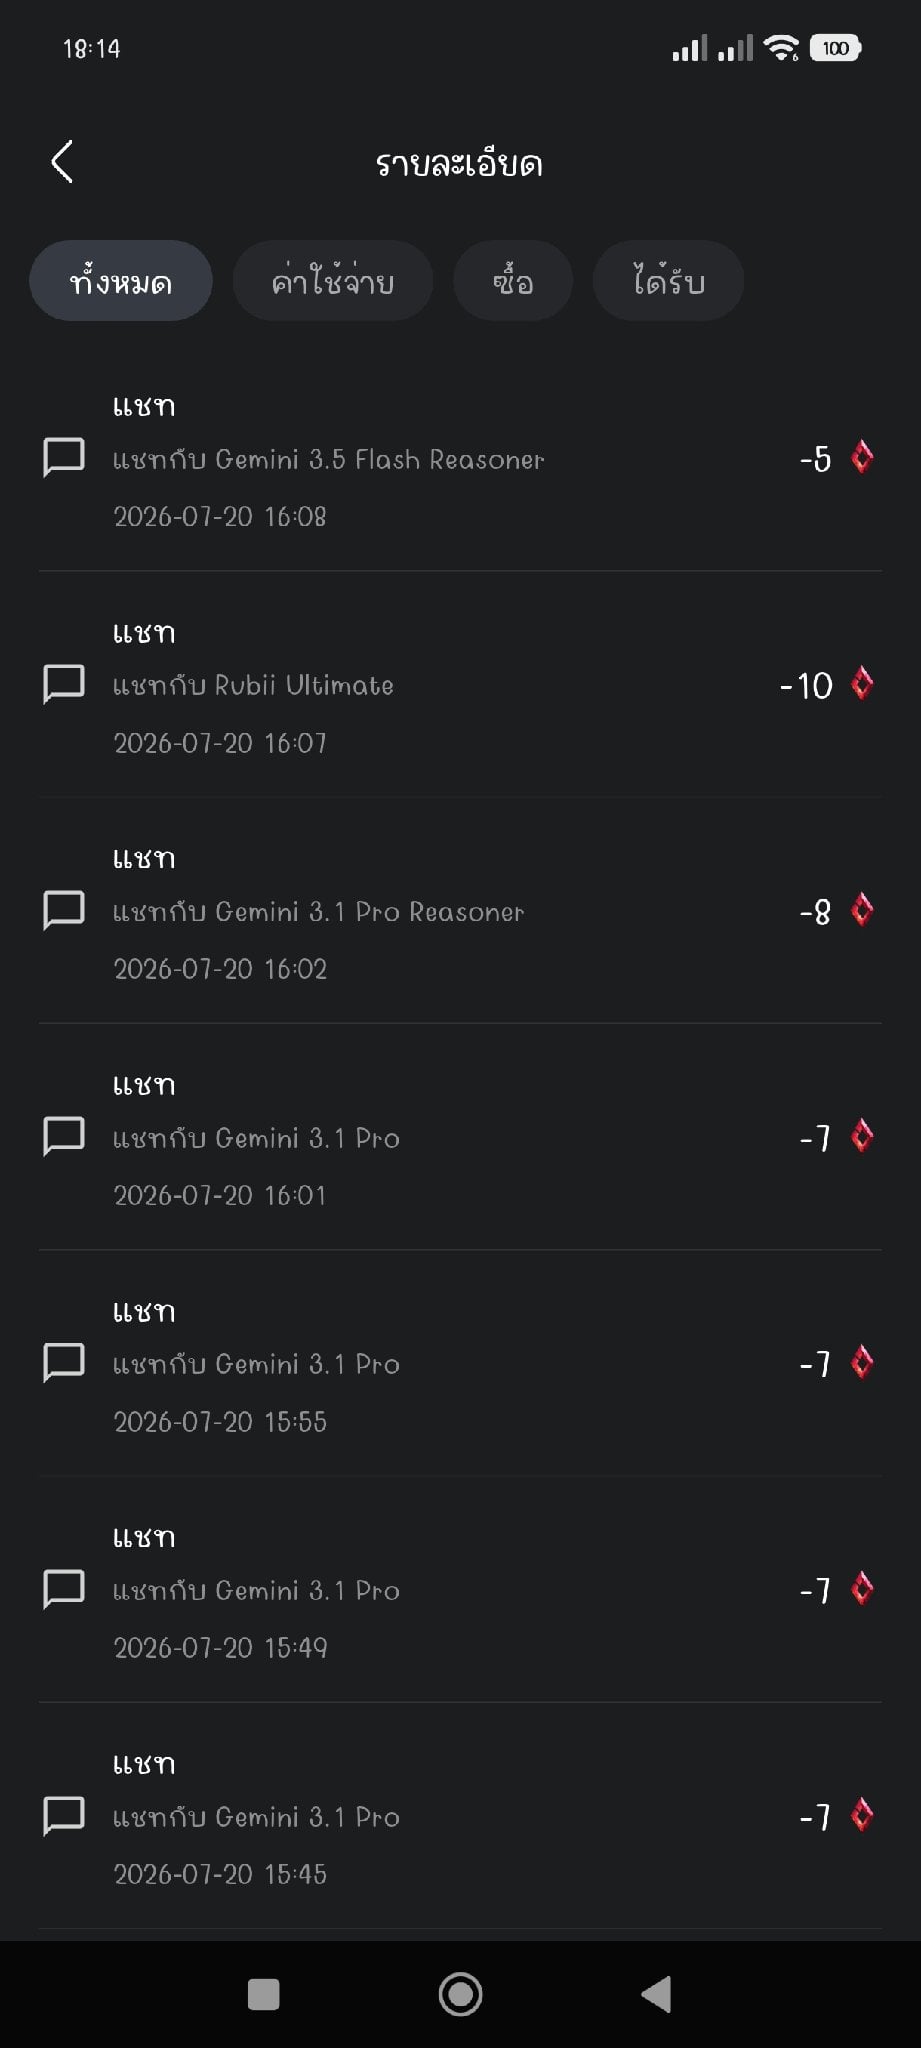Show the ได้รับ filter tab
921x2048 pixels.
tap(668, 281)
